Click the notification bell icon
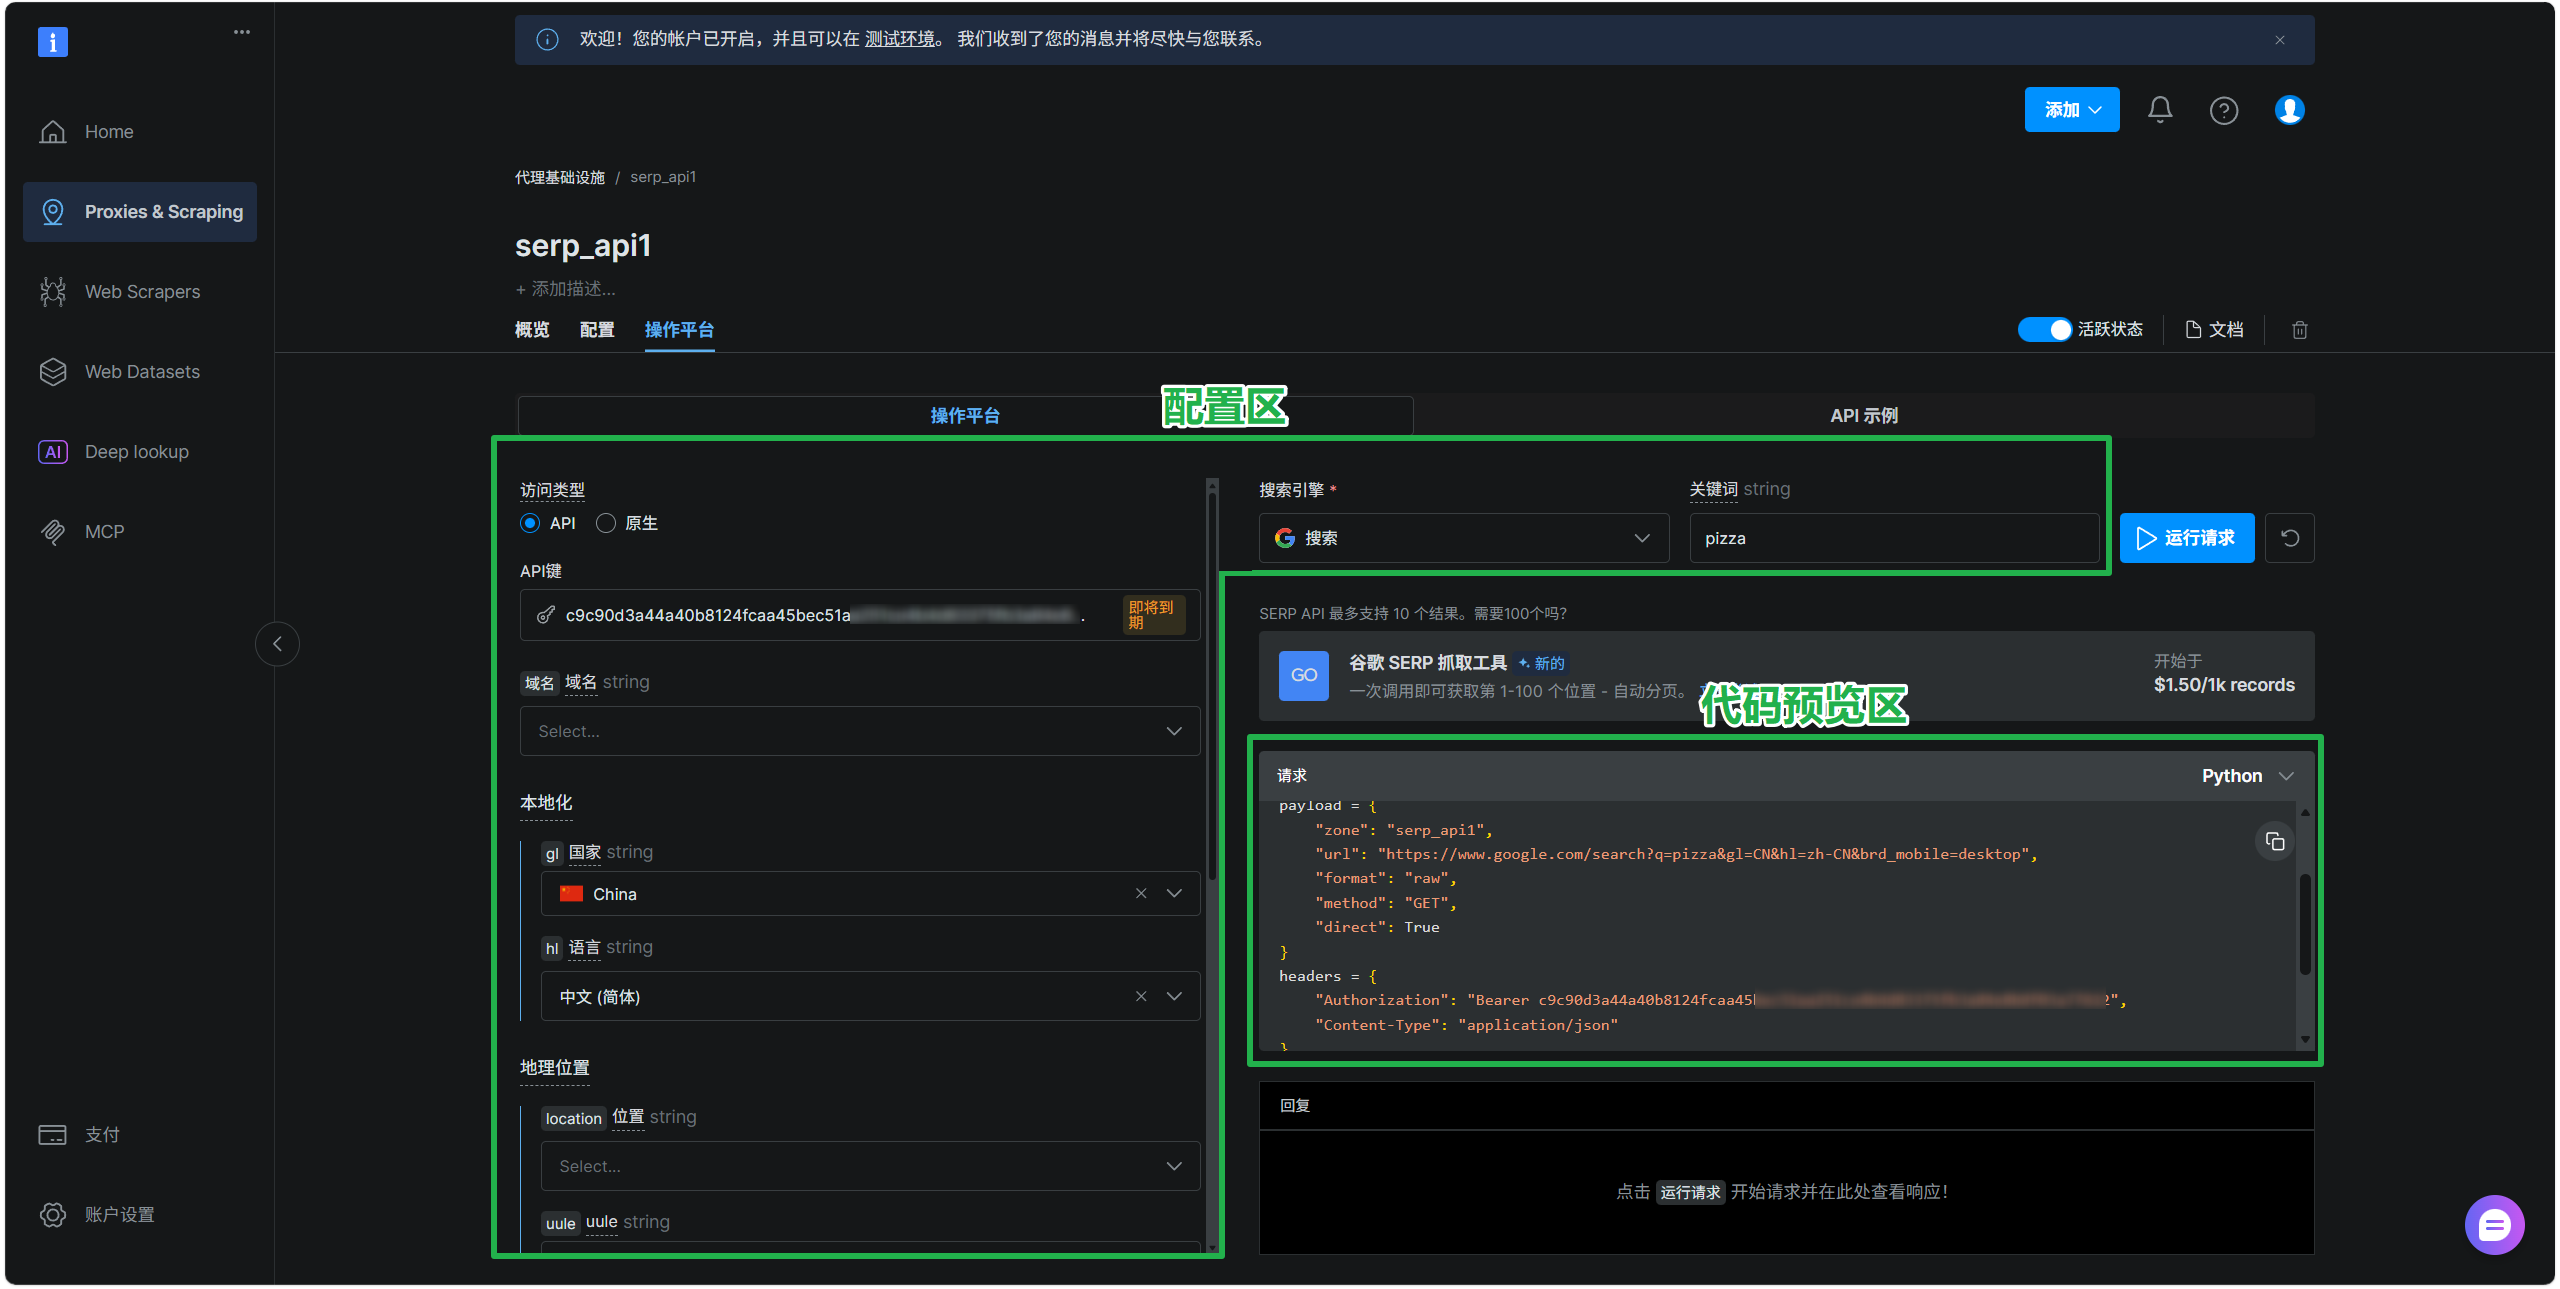2560x1289 pixels. (x=2159, y=110)
